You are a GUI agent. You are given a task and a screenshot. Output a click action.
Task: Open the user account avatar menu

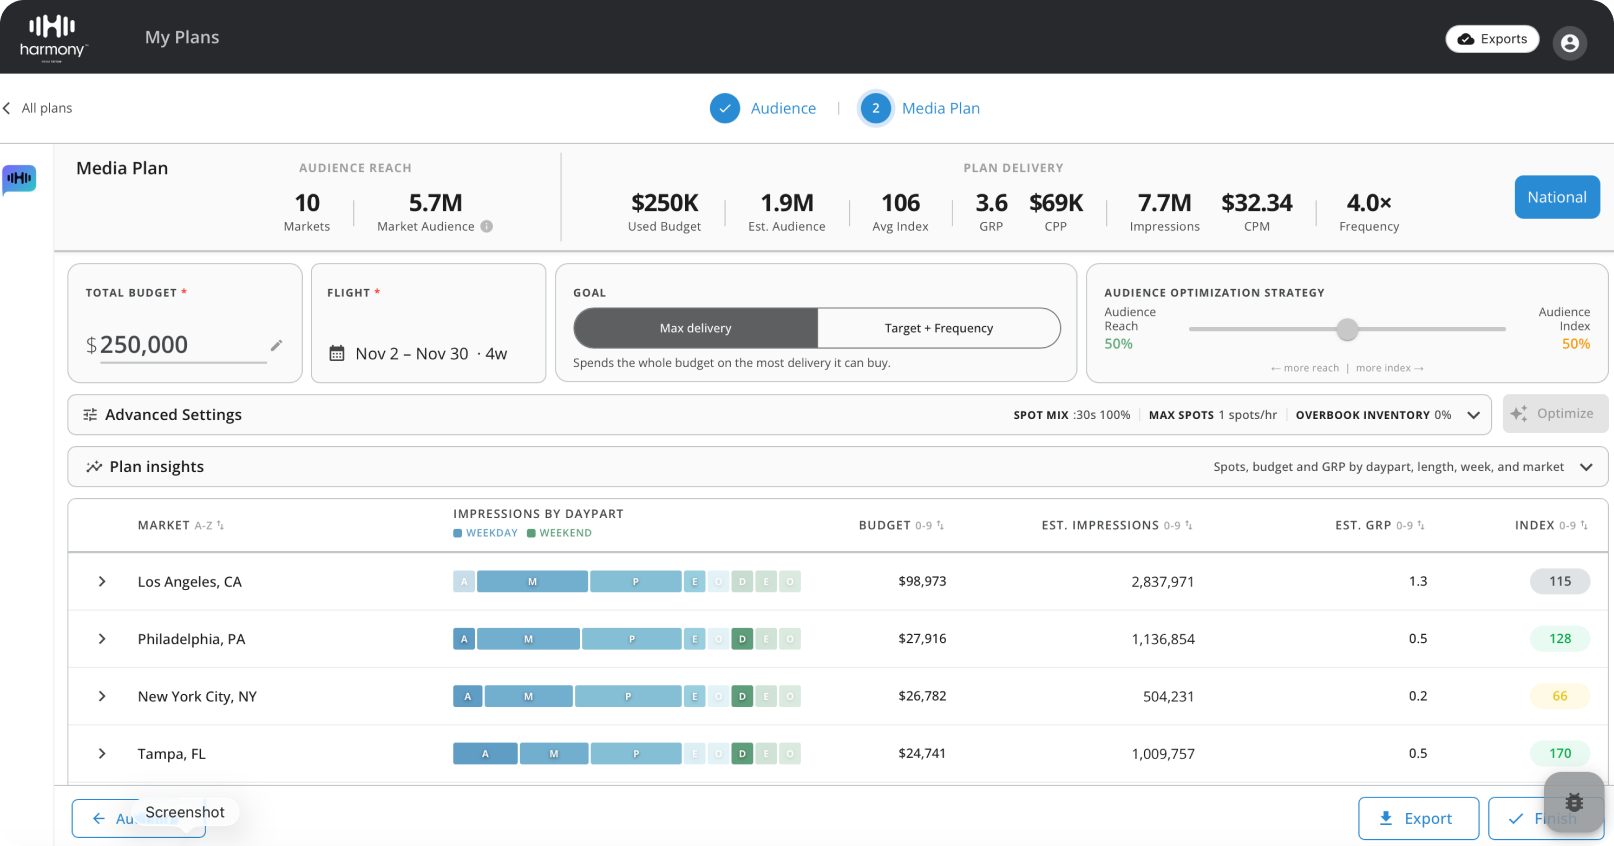(x=1569, y=42)
